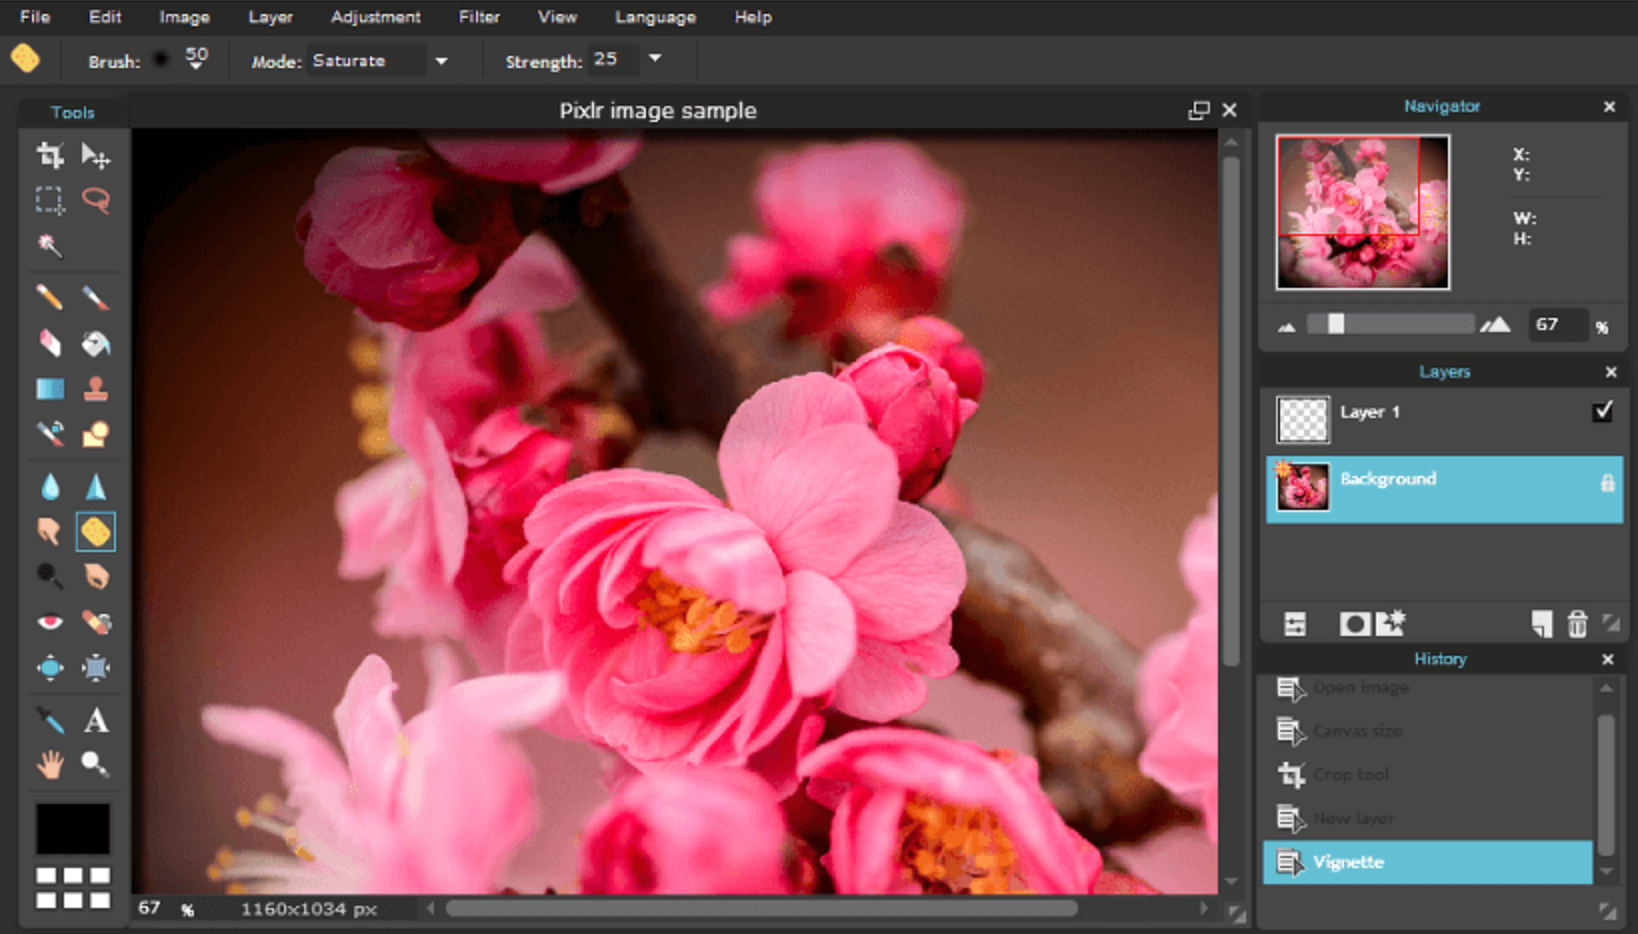Select the Crop tool

click(x=49, y=157)
